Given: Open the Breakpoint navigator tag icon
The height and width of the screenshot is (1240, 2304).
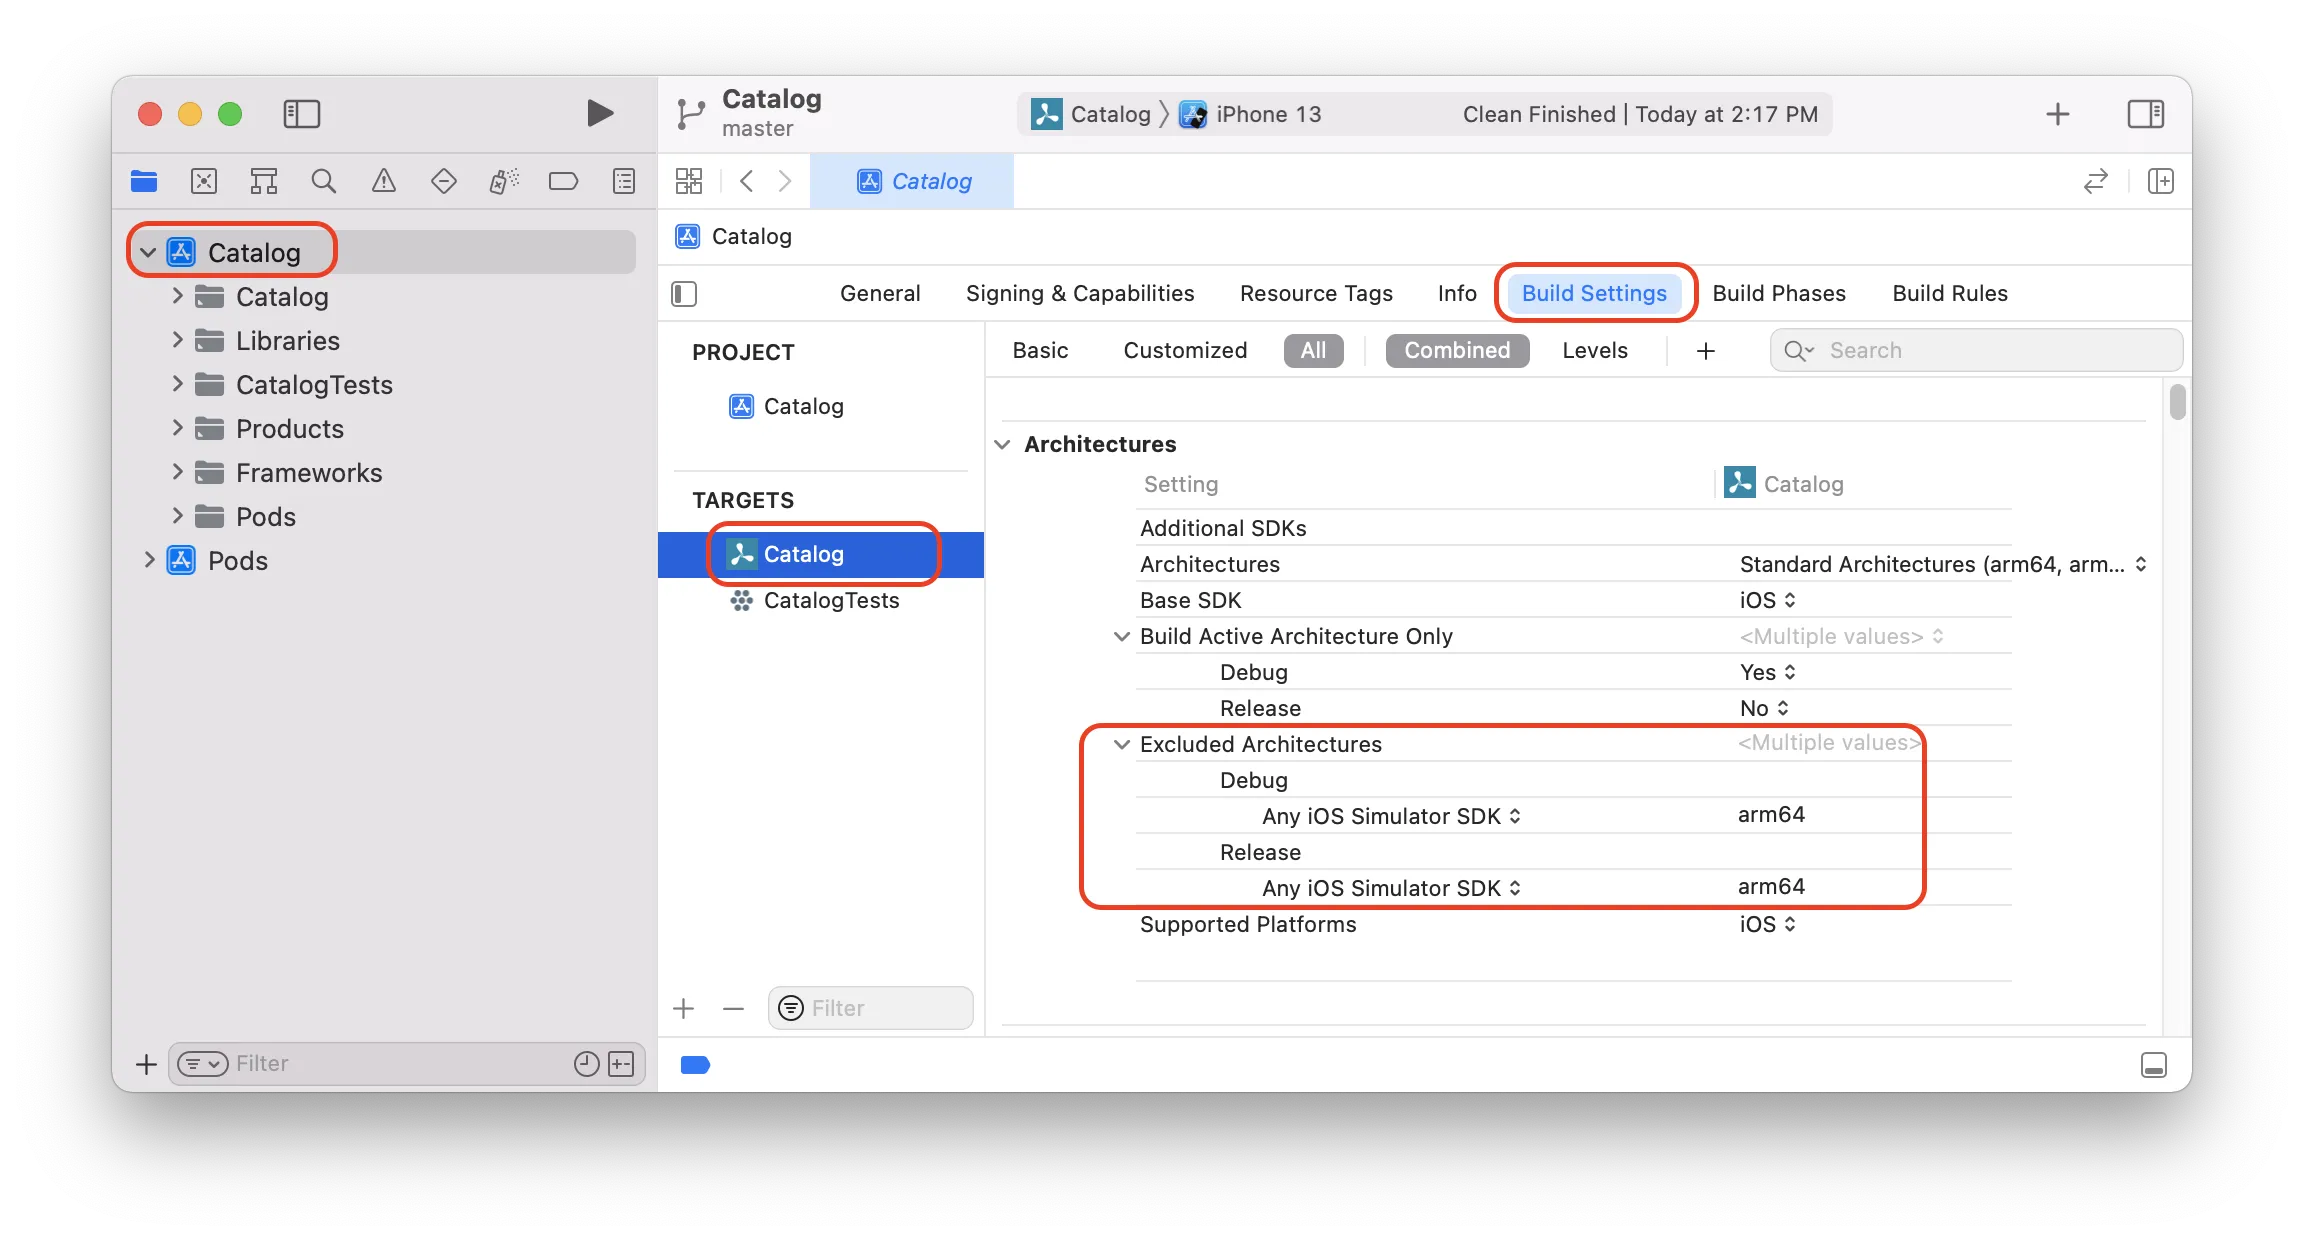Looking at the screenshot, I should (563, 181).
